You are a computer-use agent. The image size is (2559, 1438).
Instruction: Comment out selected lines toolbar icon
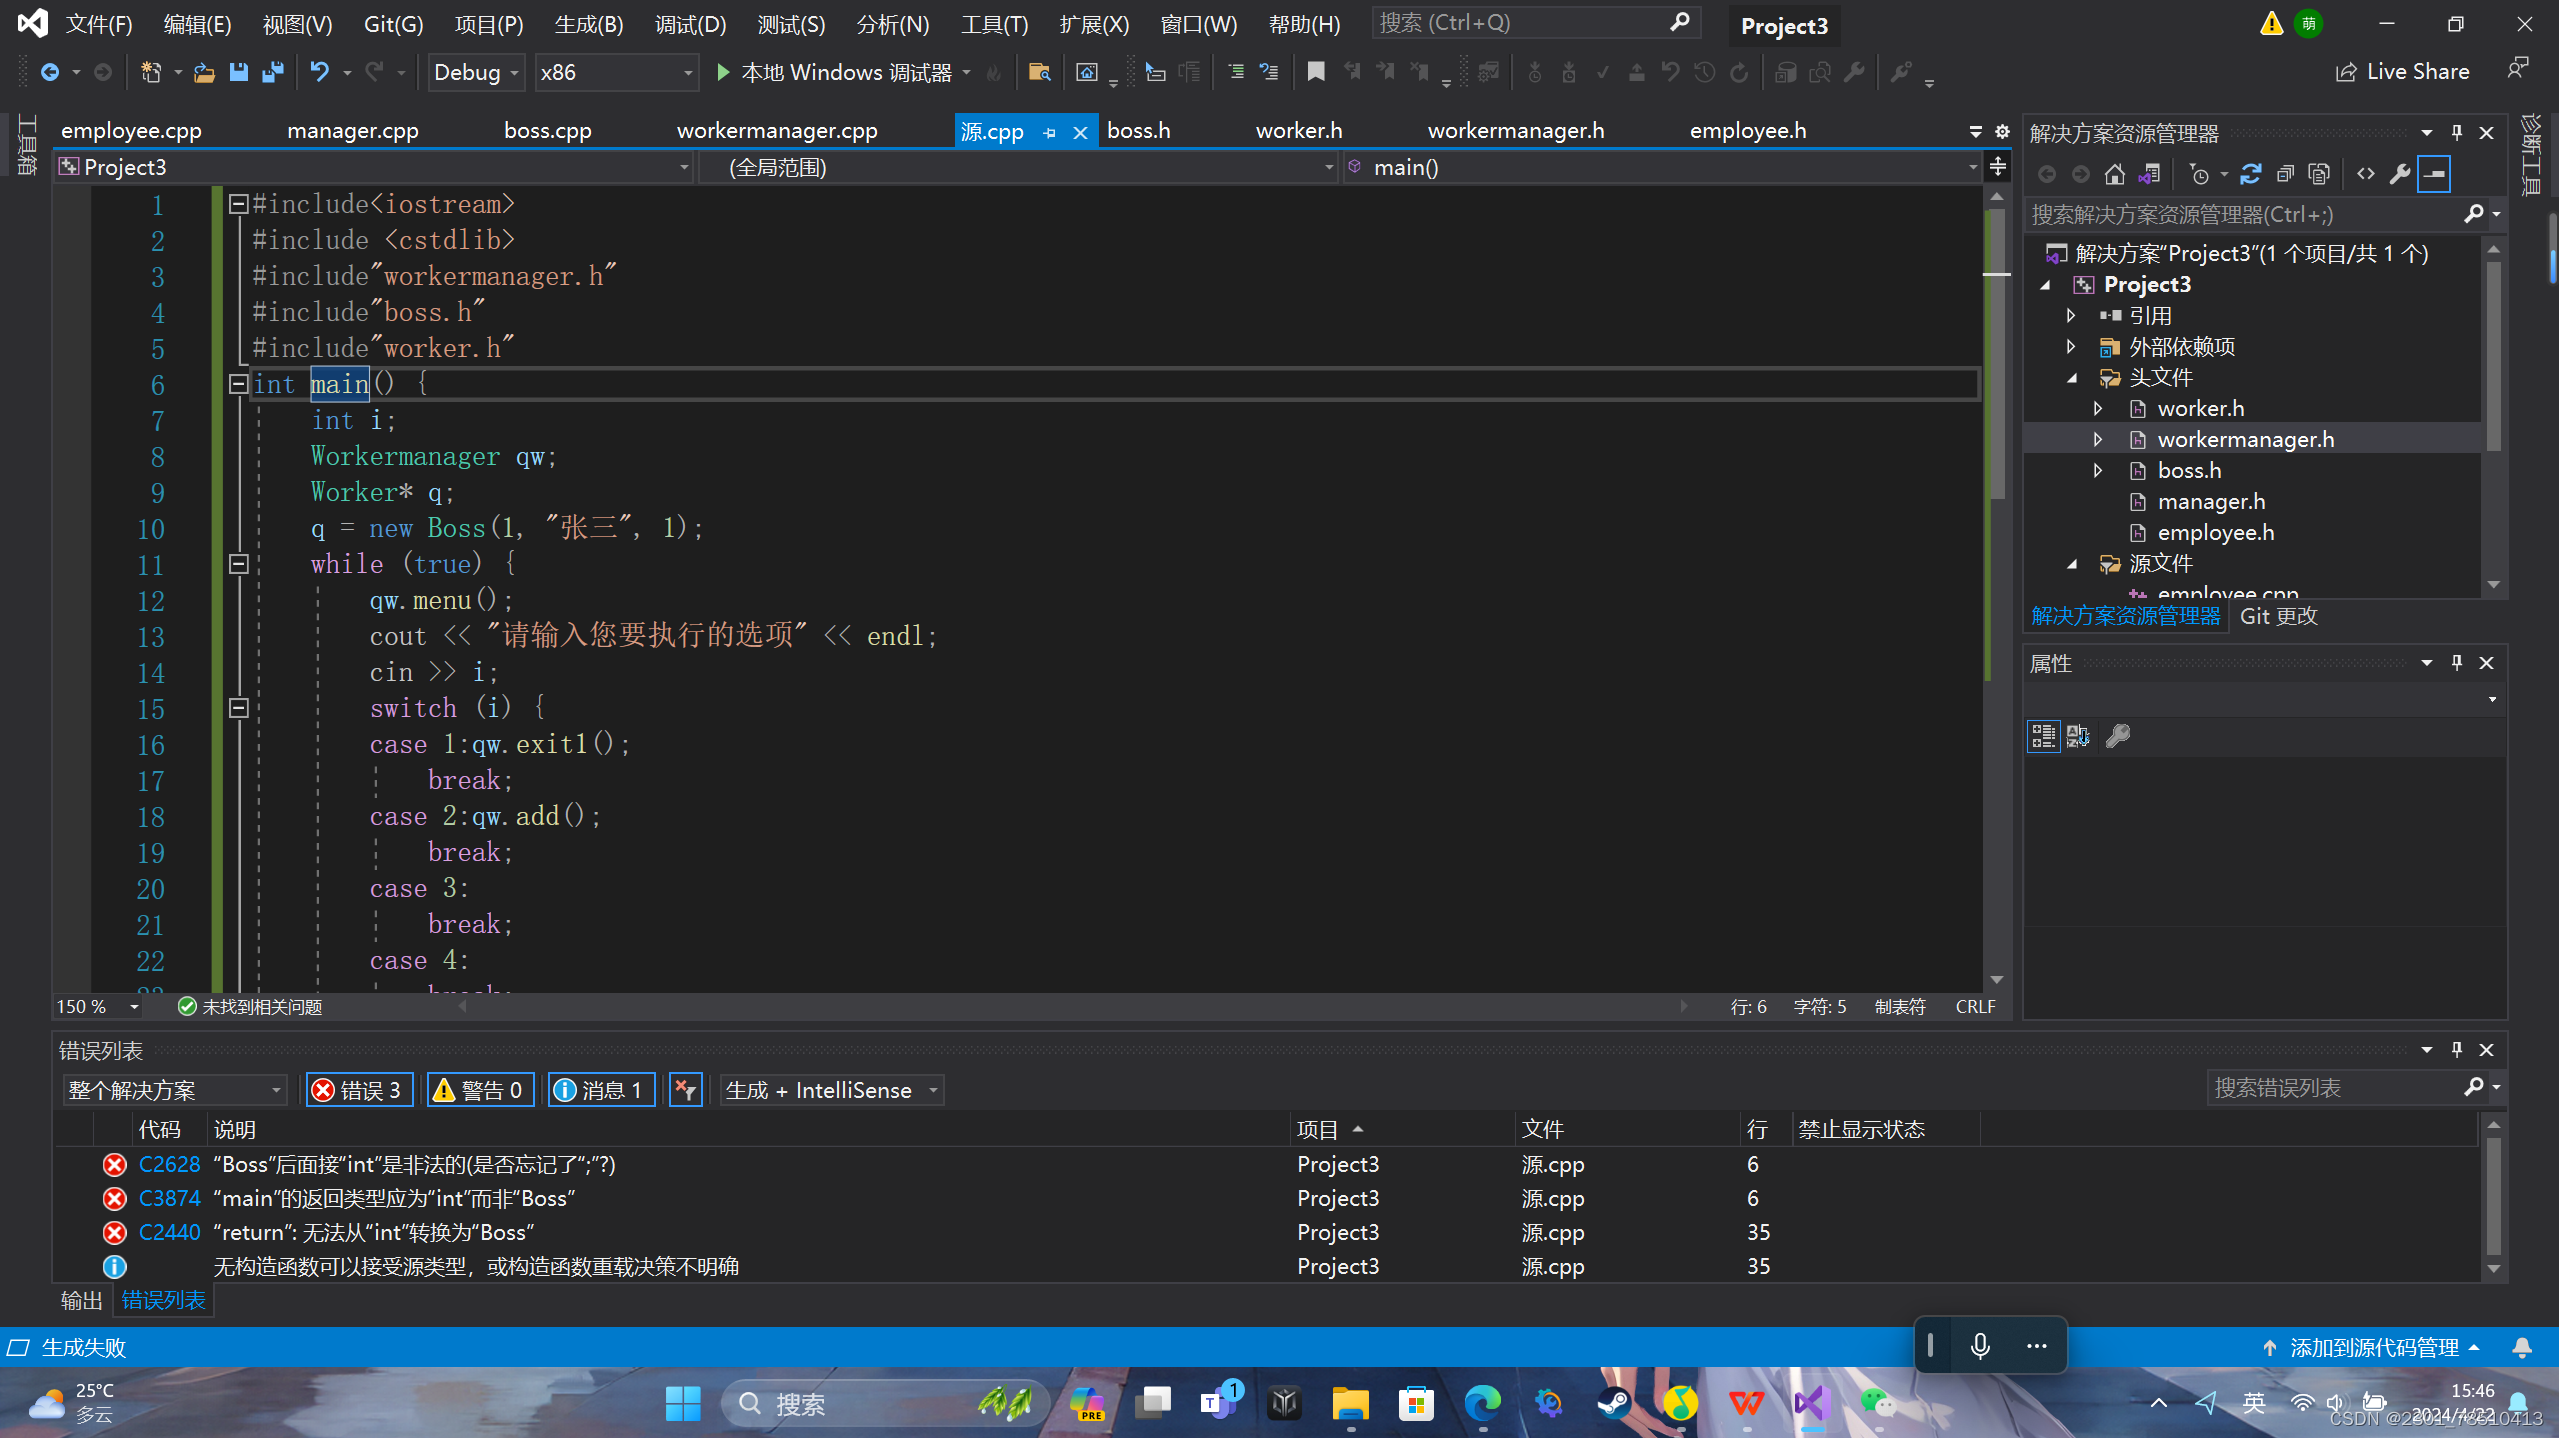tap(1236, 72)
